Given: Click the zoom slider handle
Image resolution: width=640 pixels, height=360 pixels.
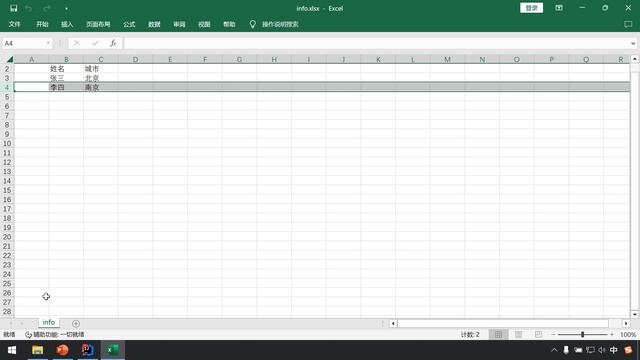Looking at the screenshot, I should click(582, 335).
